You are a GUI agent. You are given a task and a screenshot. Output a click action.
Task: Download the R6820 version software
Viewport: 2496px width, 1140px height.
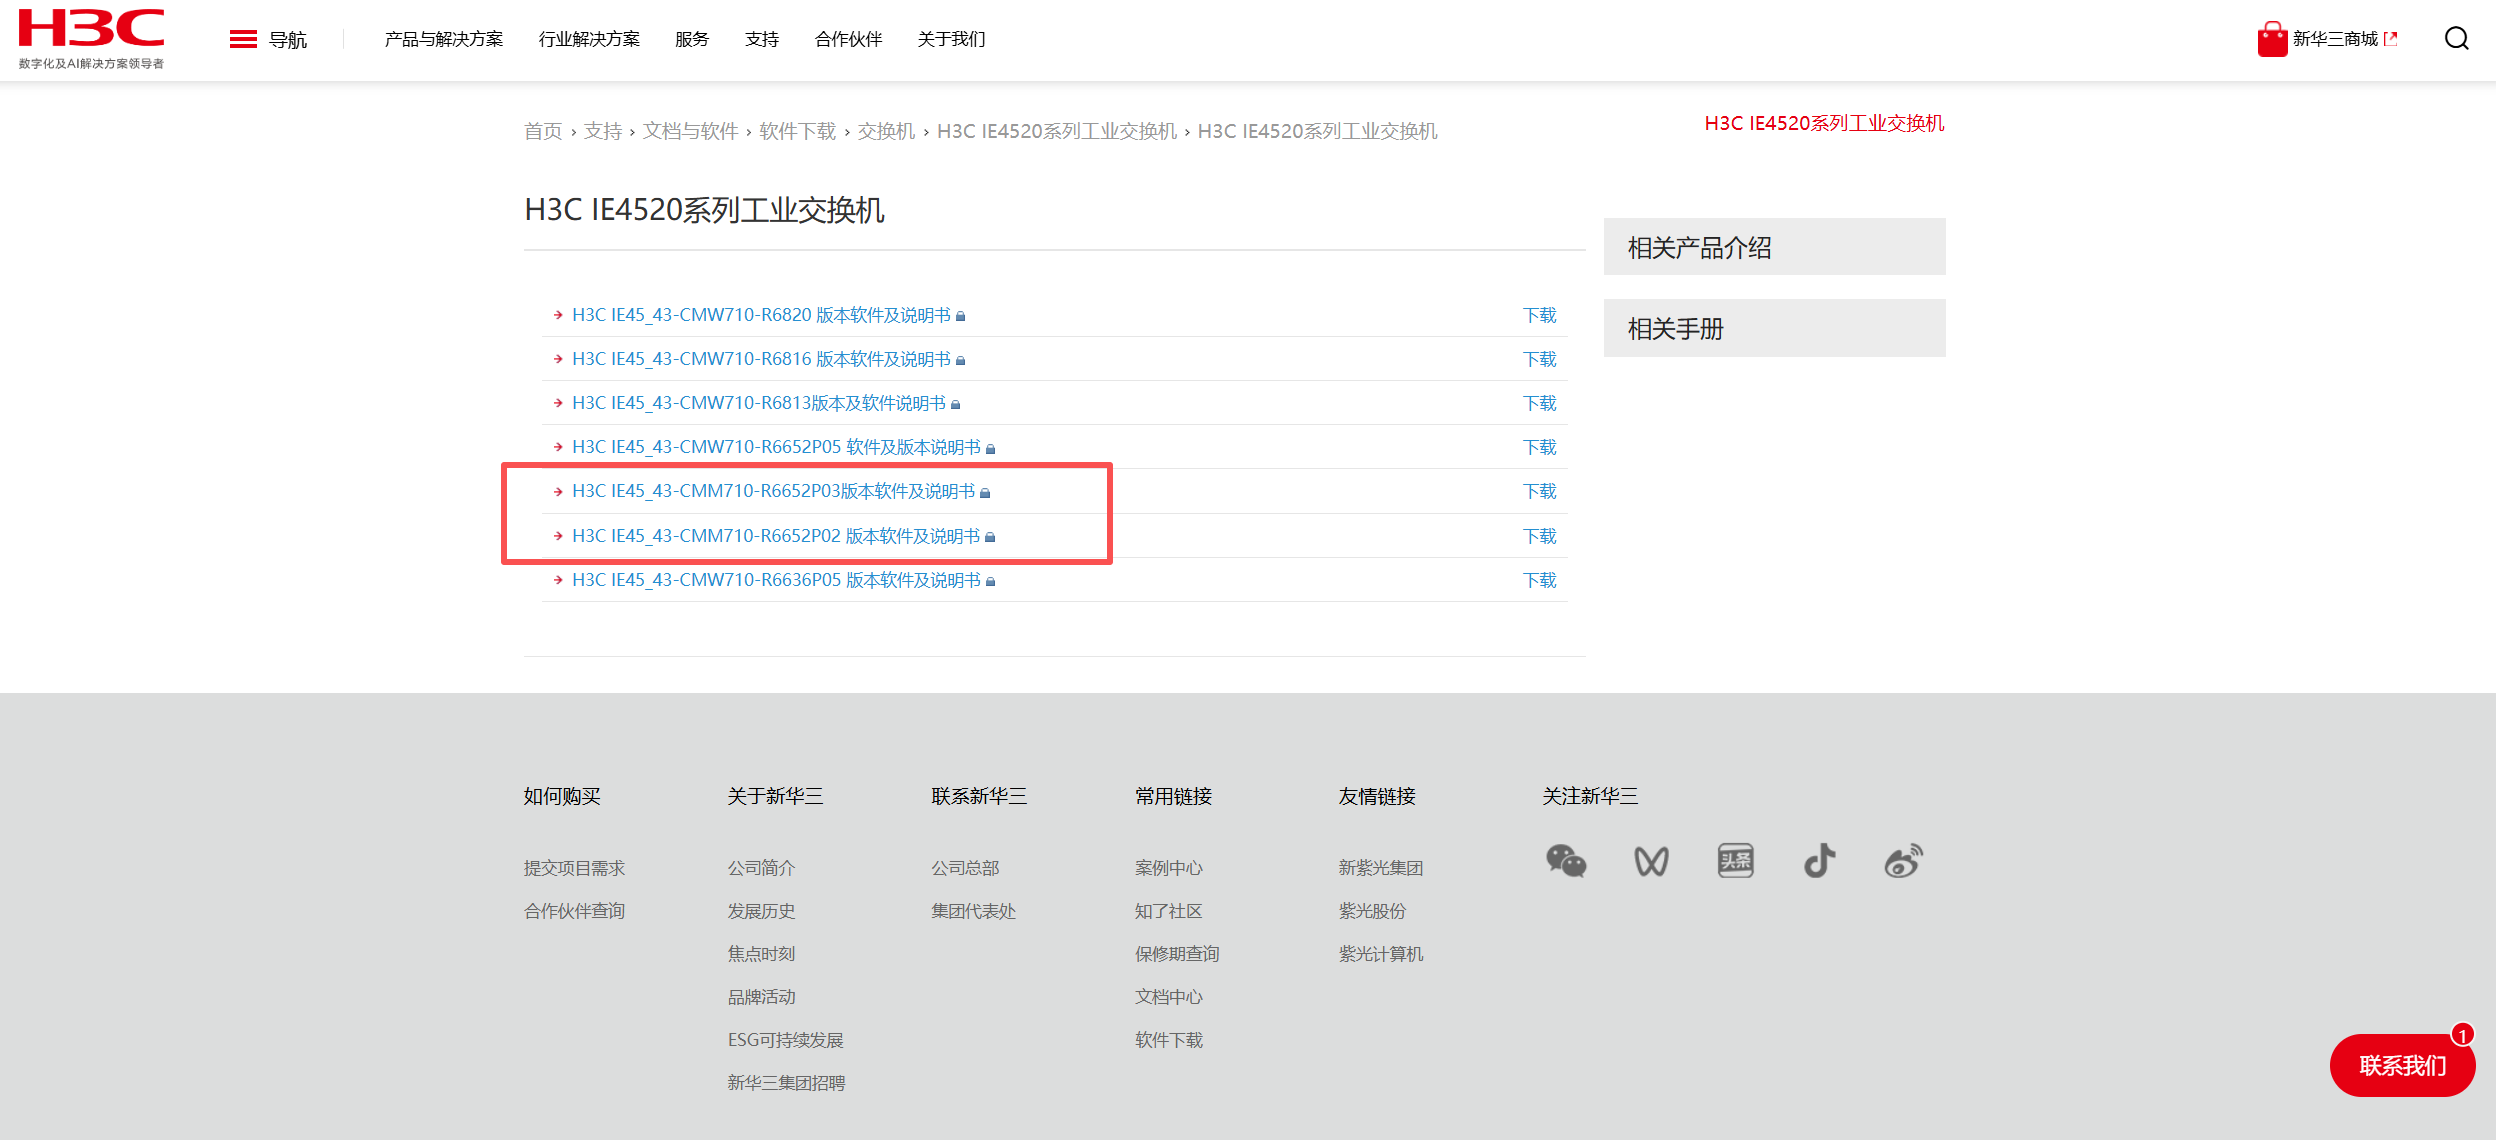(x=1539, y=315)
